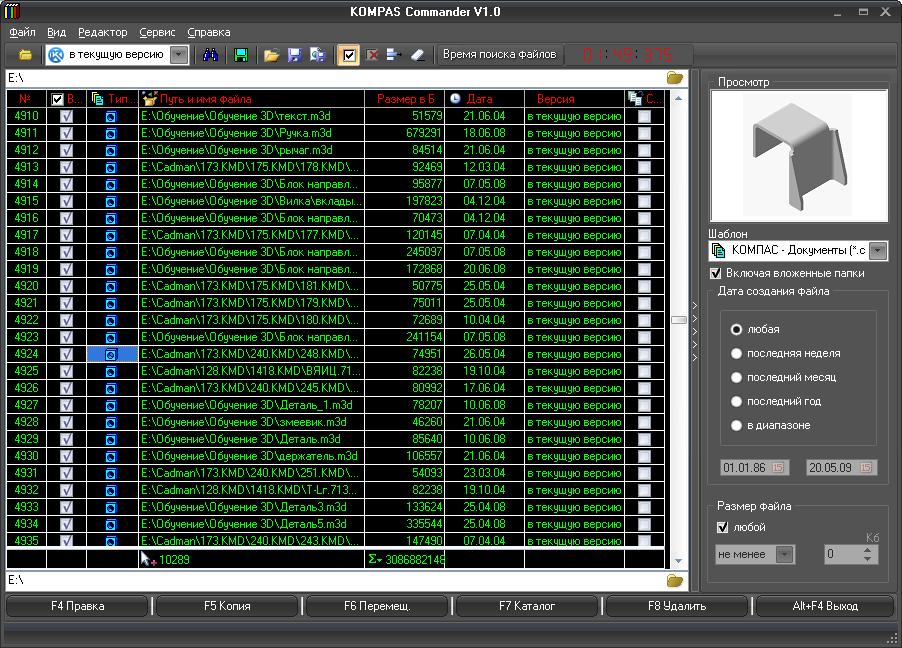Click the file type icon in row 4930
This screenshot has height=648, width=902.
(x=111, y=456)
